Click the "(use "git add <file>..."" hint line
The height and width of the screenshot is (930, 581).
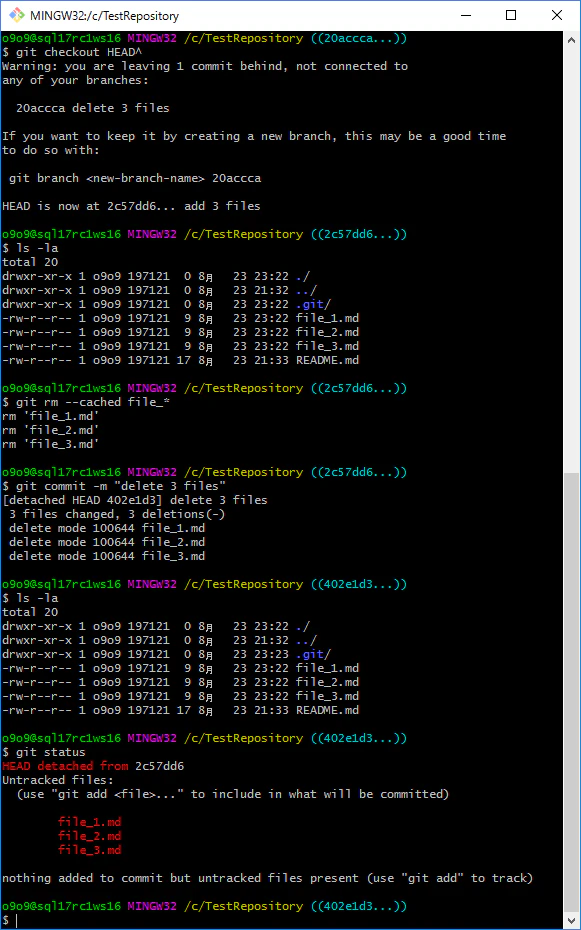point(233,794)
